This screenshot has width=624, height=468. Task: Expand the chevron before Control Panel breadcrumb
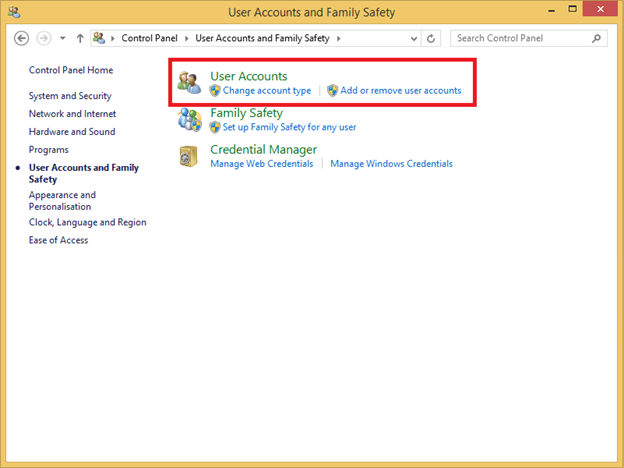point(113,39)
